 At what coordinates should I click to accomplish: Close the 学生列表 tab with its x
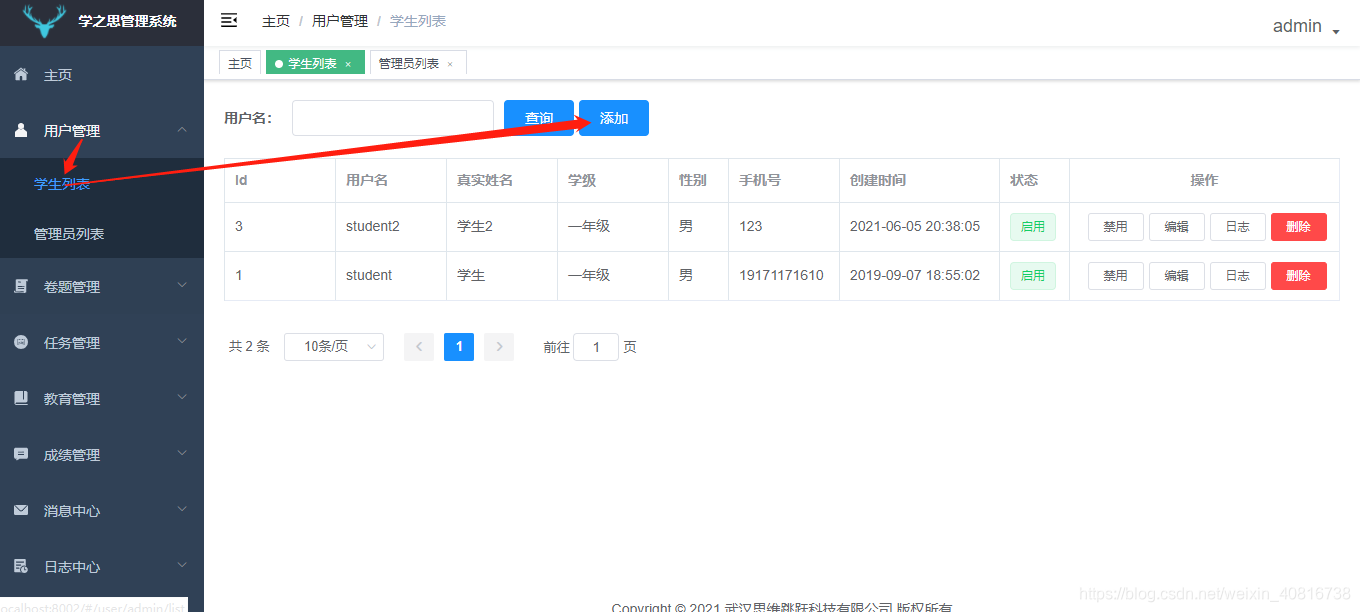tap(348, 64)
